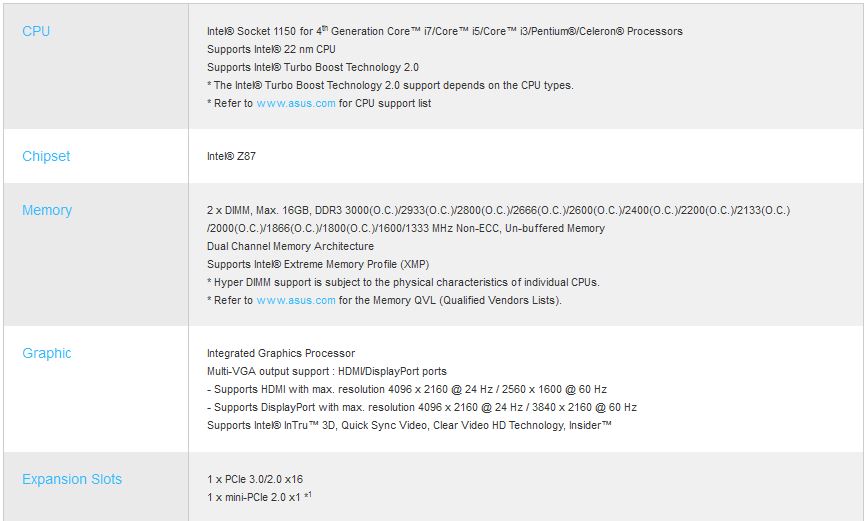This screenshot has width=865, height=521.
Task: Open the www.asus.com CPU support list link
Action: 296,103
